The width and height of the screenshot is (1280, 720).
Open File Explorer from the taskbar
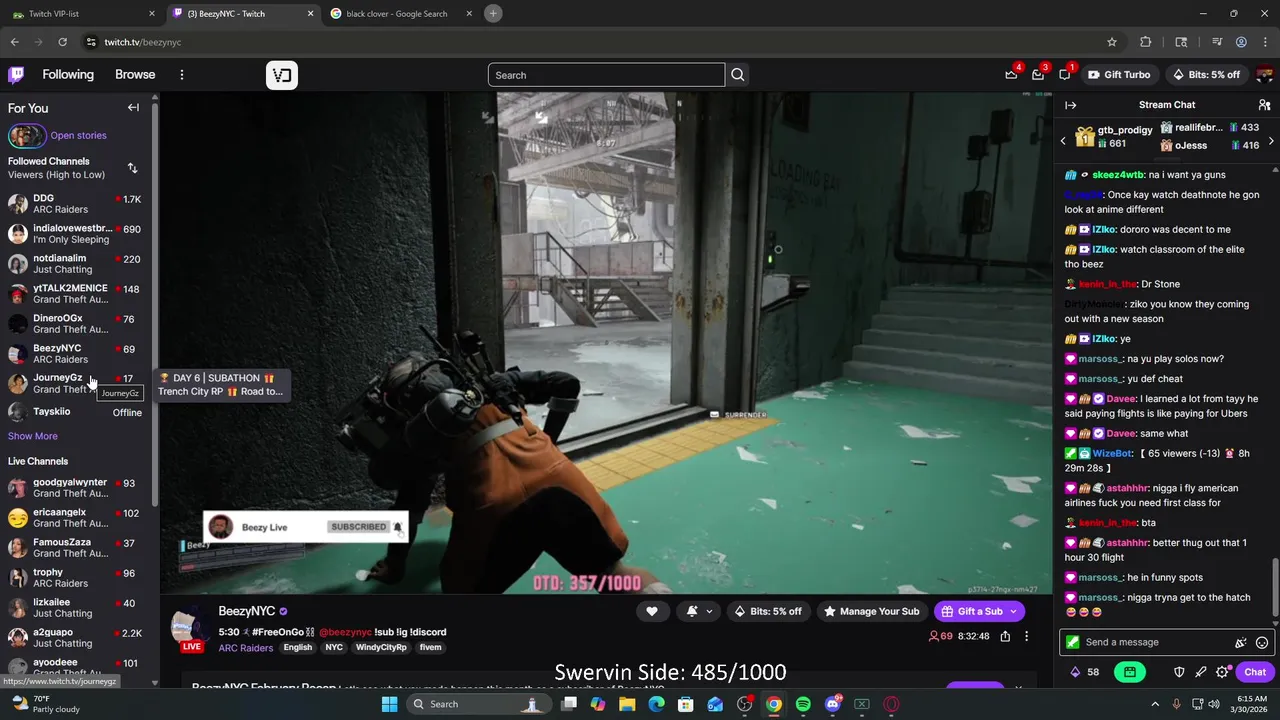click(x=627, y=704)
